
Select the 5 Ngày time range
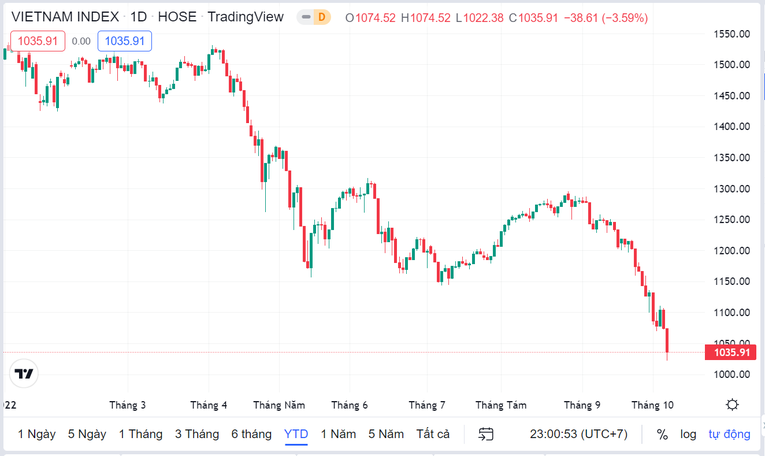point(87,434)
